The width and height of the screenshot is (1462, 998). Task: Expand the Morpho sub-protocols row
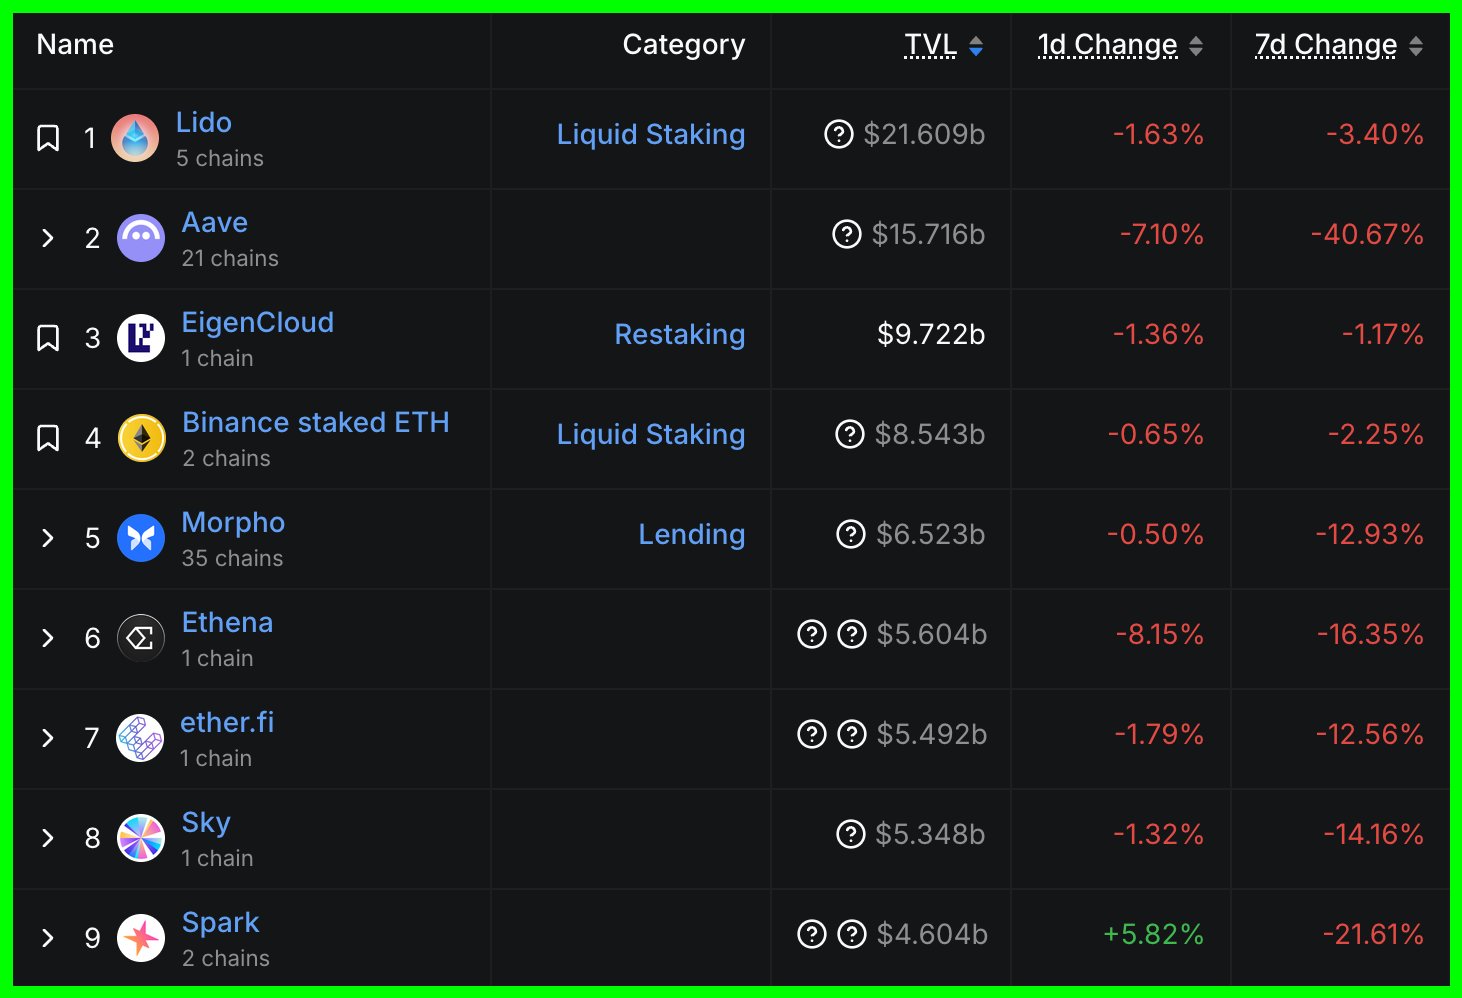click(x=48, y=538)
